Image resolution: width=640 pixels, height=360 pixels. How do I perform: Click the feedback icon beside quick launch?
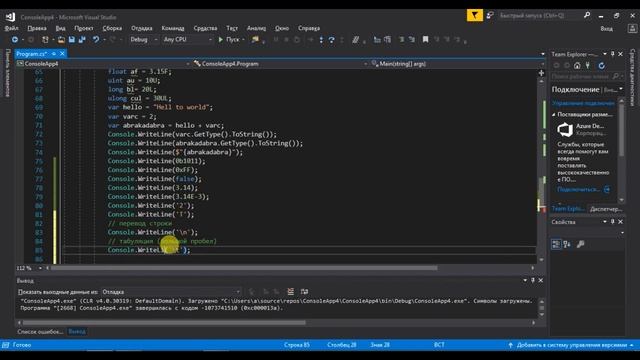pos(490,16)
